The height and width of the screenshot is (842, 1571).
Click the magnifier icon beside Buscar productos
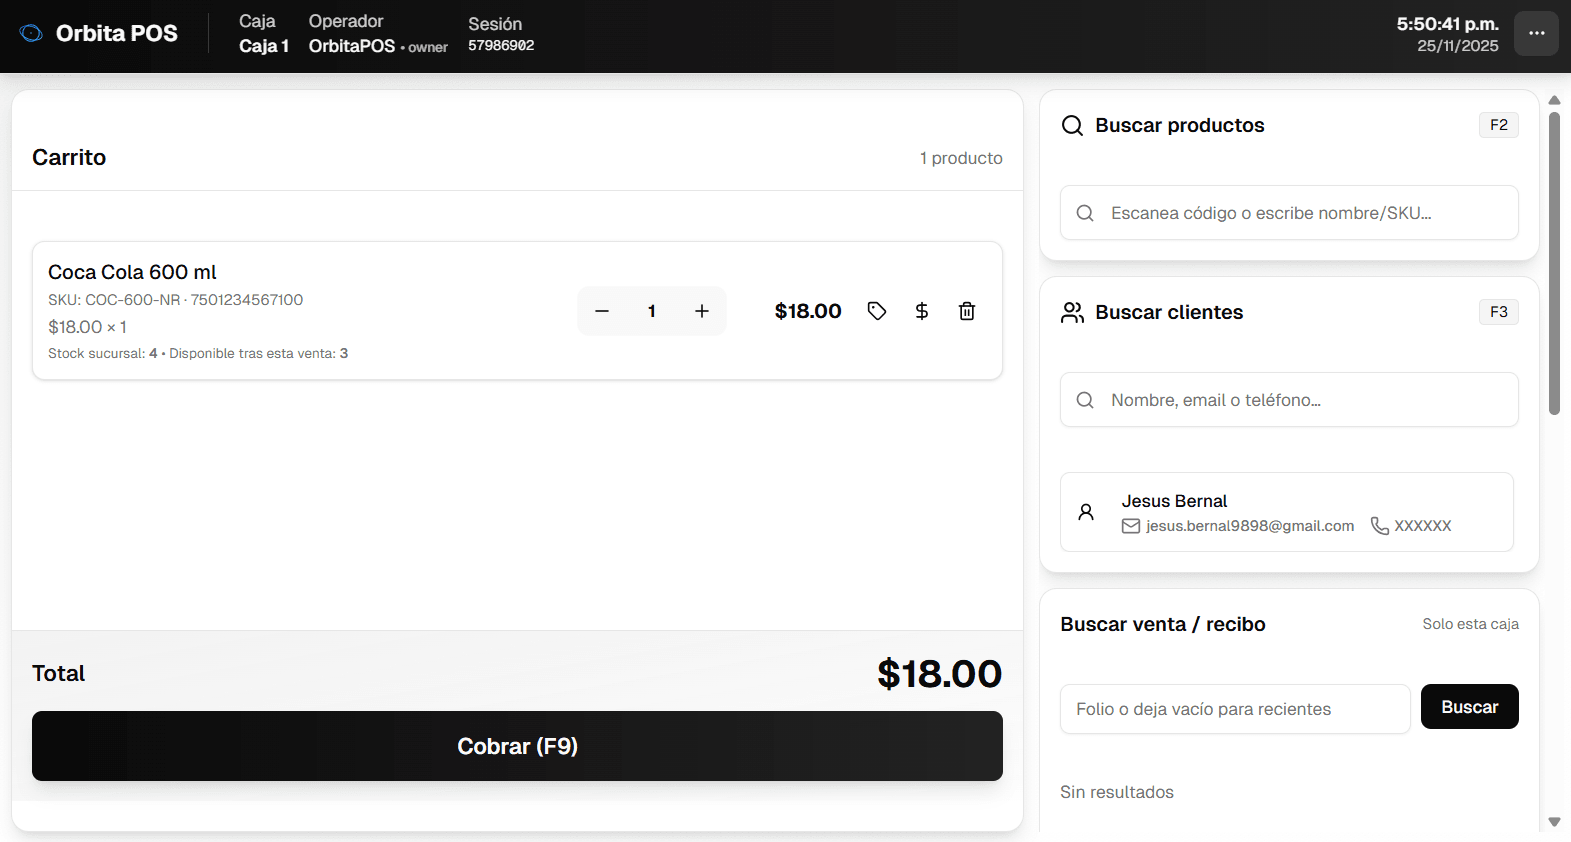tap(1072, 125)
